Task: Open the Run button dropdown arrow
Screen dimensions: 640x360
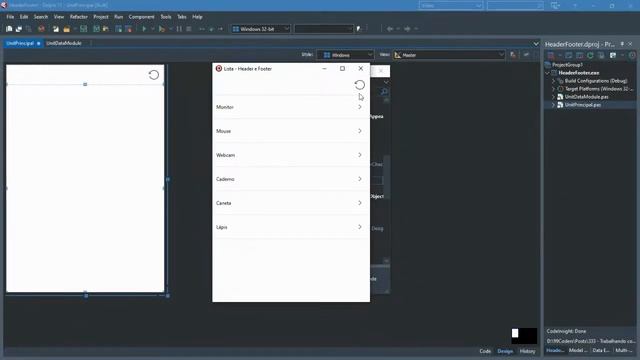Action: coord(152,29)
